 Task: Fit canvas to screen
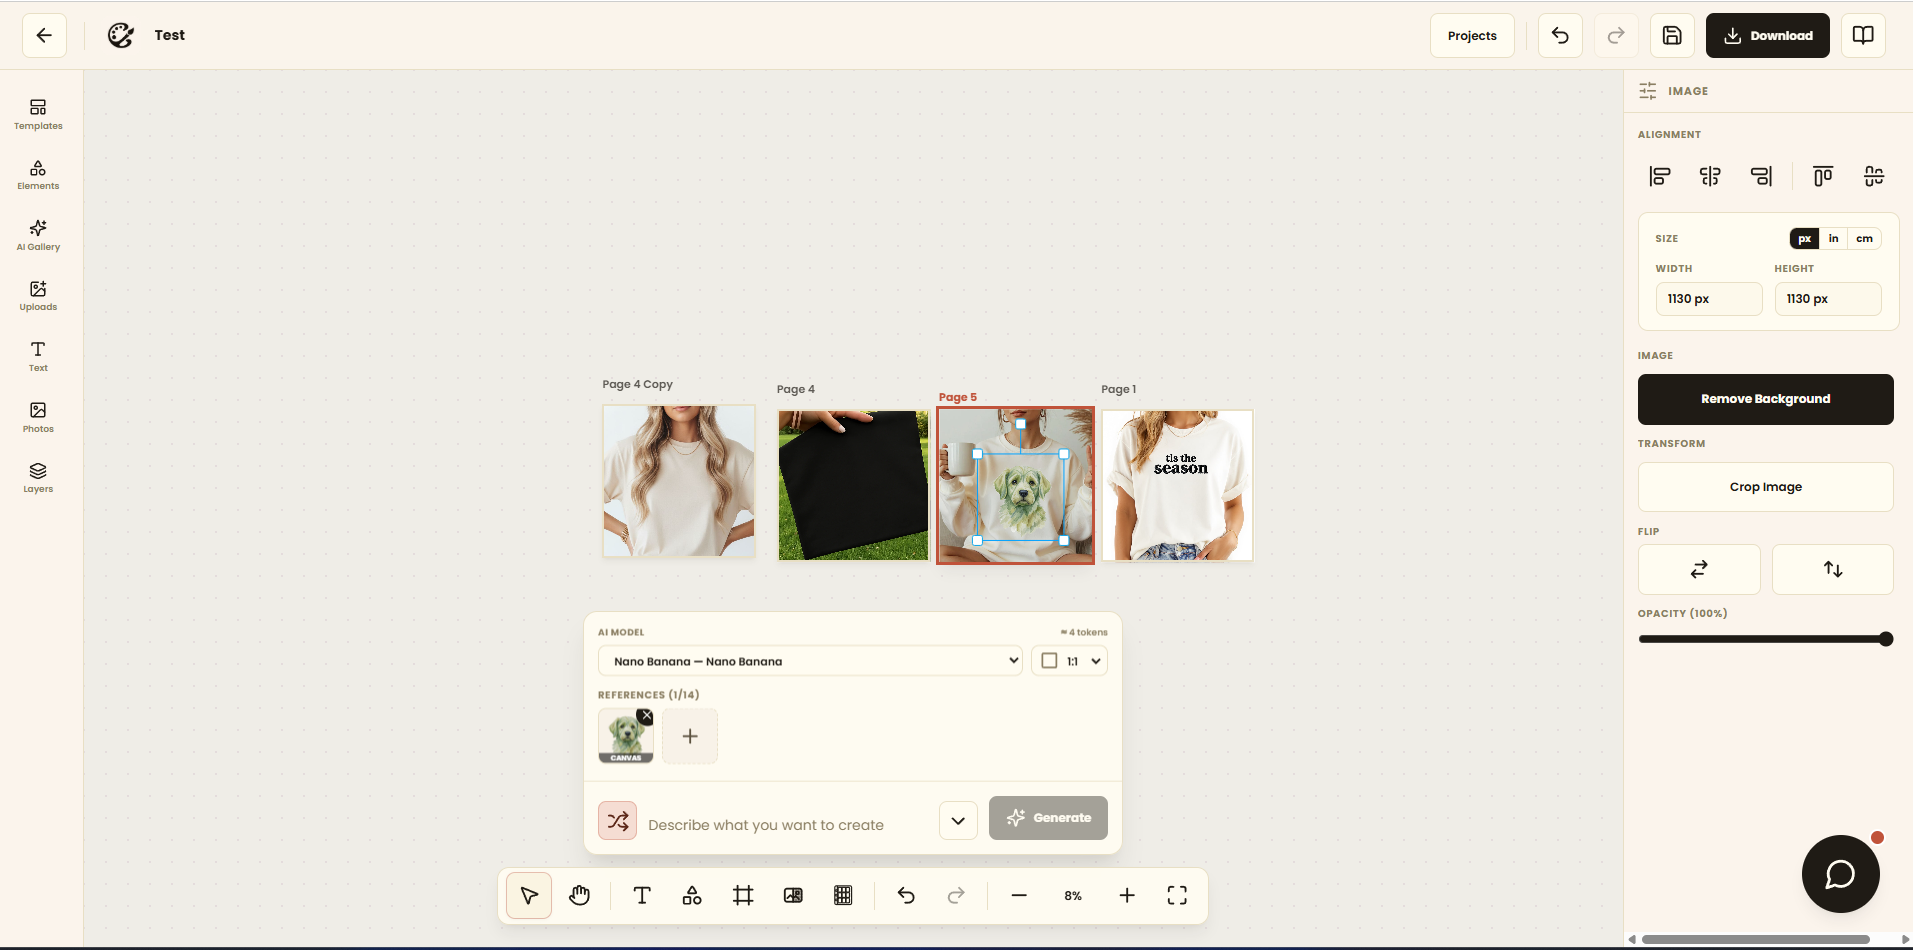pyautogui.click(x=1177, y=895)
